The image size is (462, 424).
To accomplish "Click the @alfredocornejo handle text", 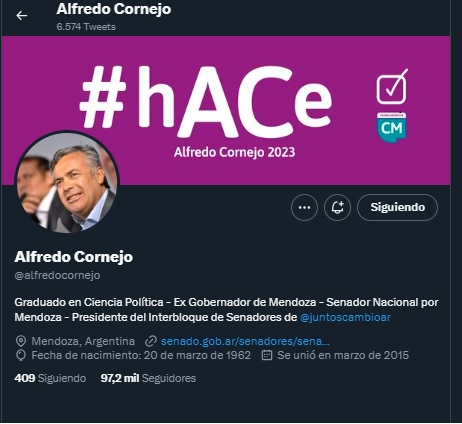I will point(57,275).
